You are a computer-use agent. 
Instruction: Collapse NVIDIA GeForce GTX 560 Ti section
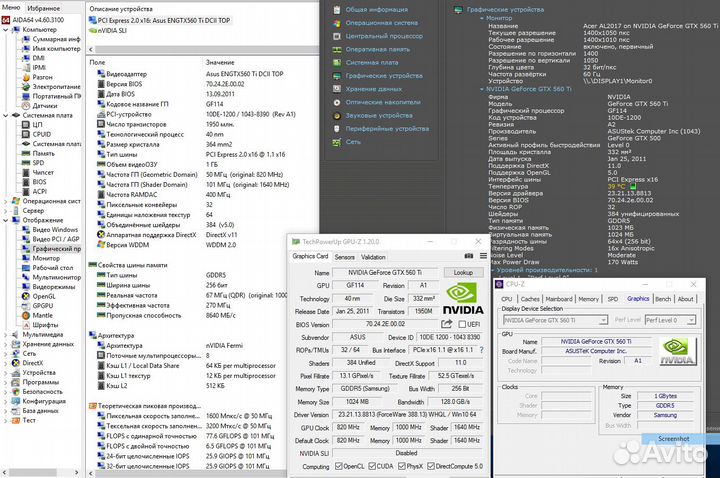[x=482, y=89]
